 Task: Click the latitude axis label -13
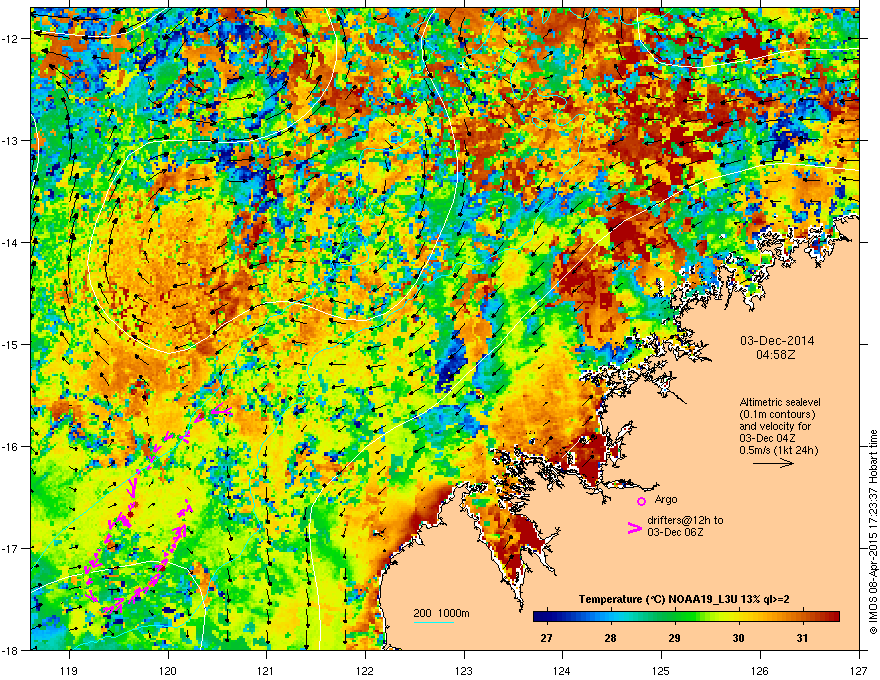(x=10, y=141)
